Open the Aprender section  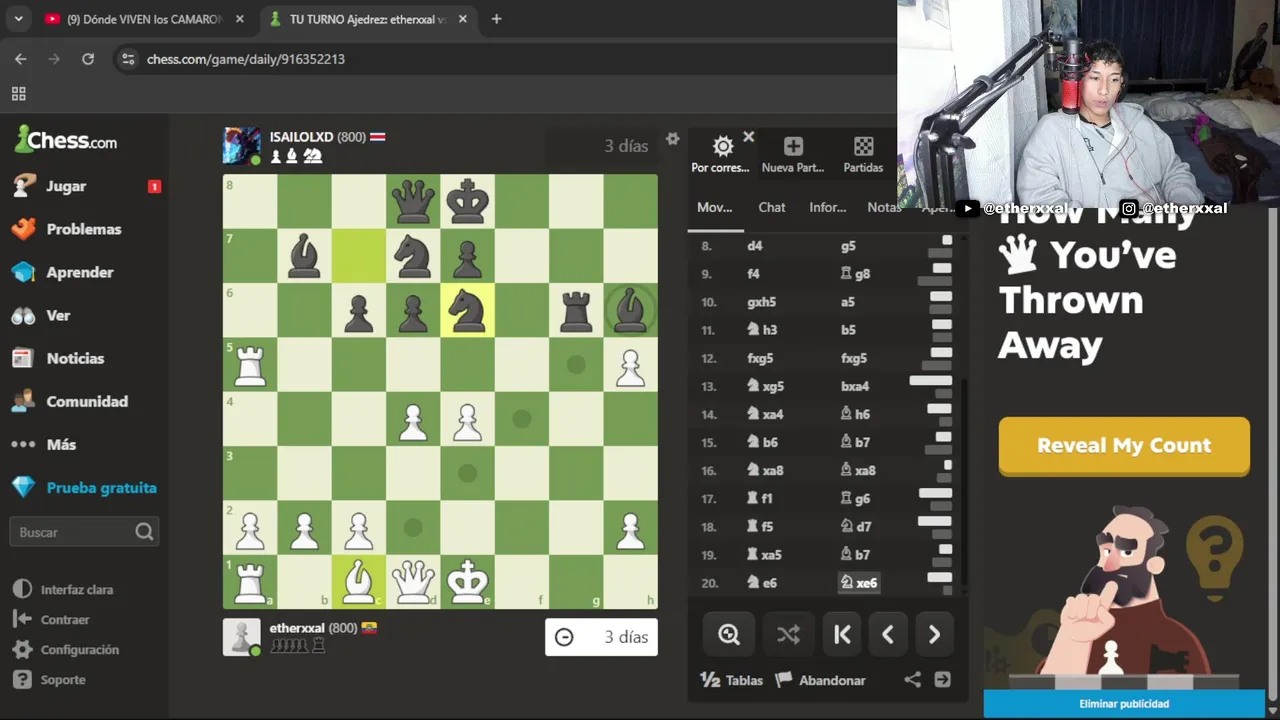click(x=79, y=272)
